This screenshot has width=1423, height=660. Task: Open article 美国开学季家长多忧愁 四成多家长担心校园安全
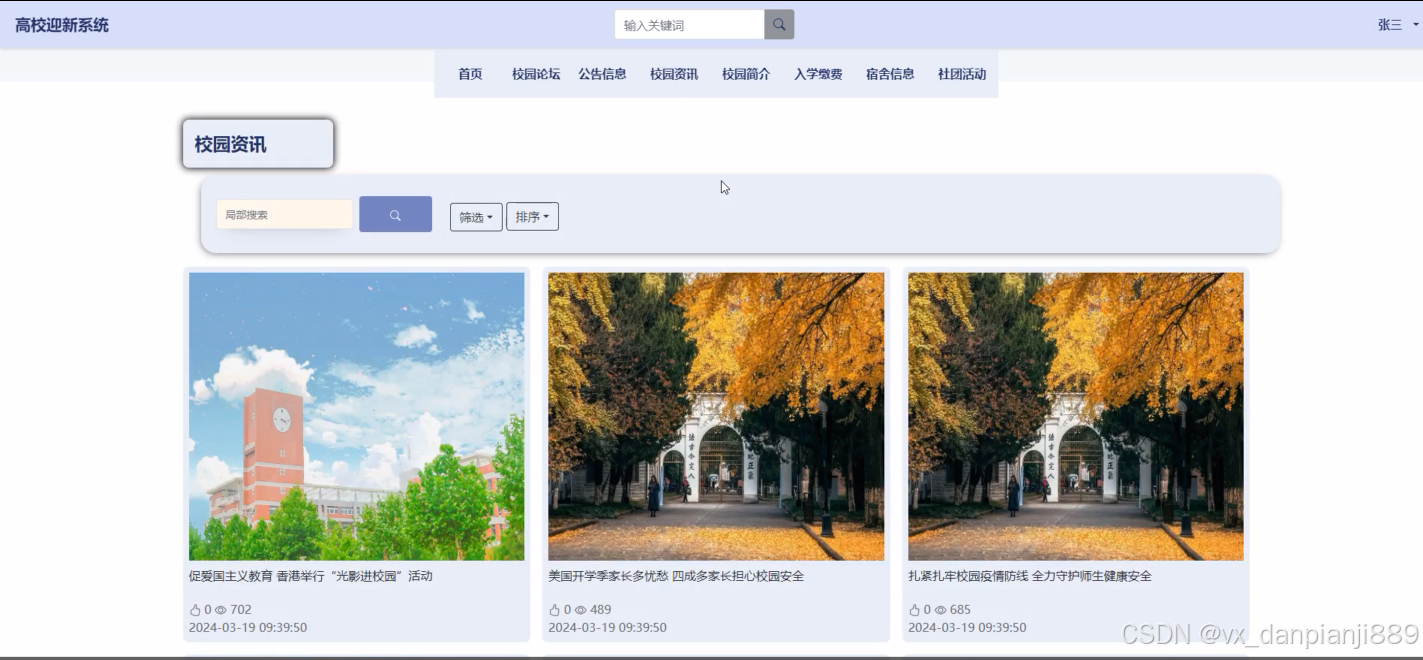pyautogui.click(x=676, y=576)
